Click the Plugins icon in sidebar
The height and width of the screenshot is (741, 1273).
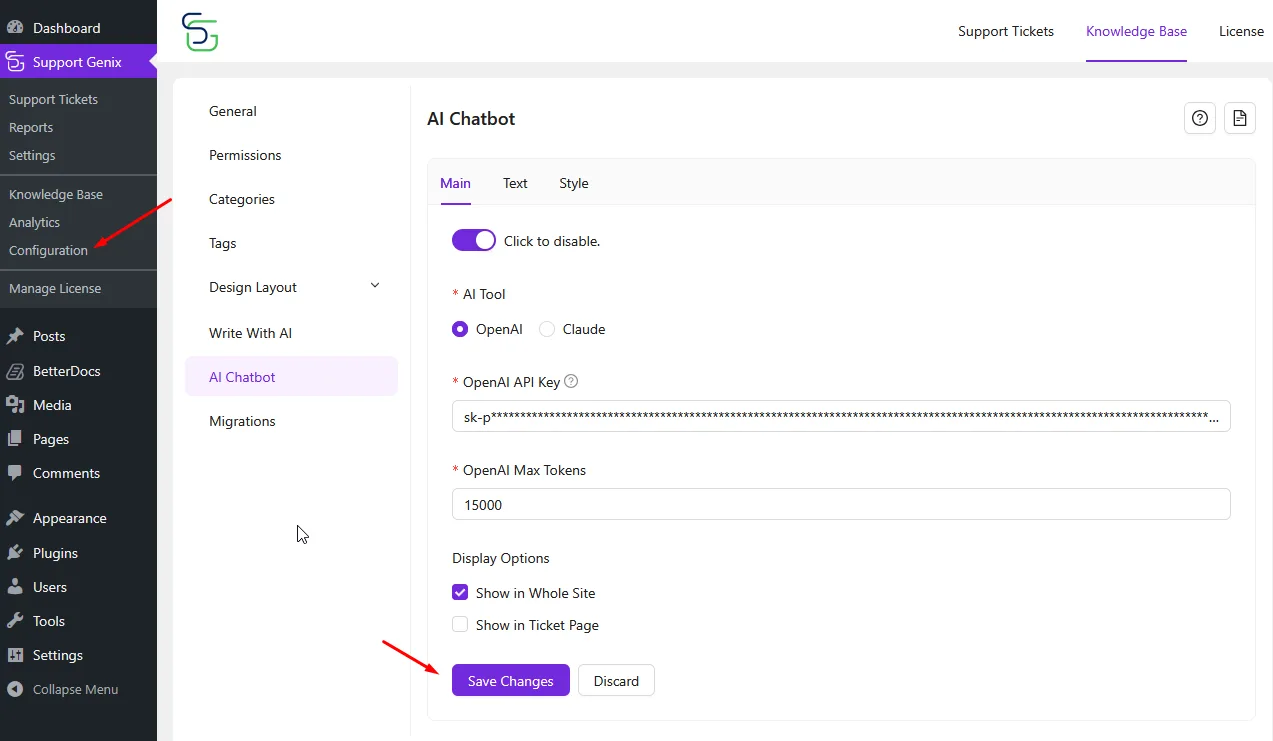tap(15, 553)
